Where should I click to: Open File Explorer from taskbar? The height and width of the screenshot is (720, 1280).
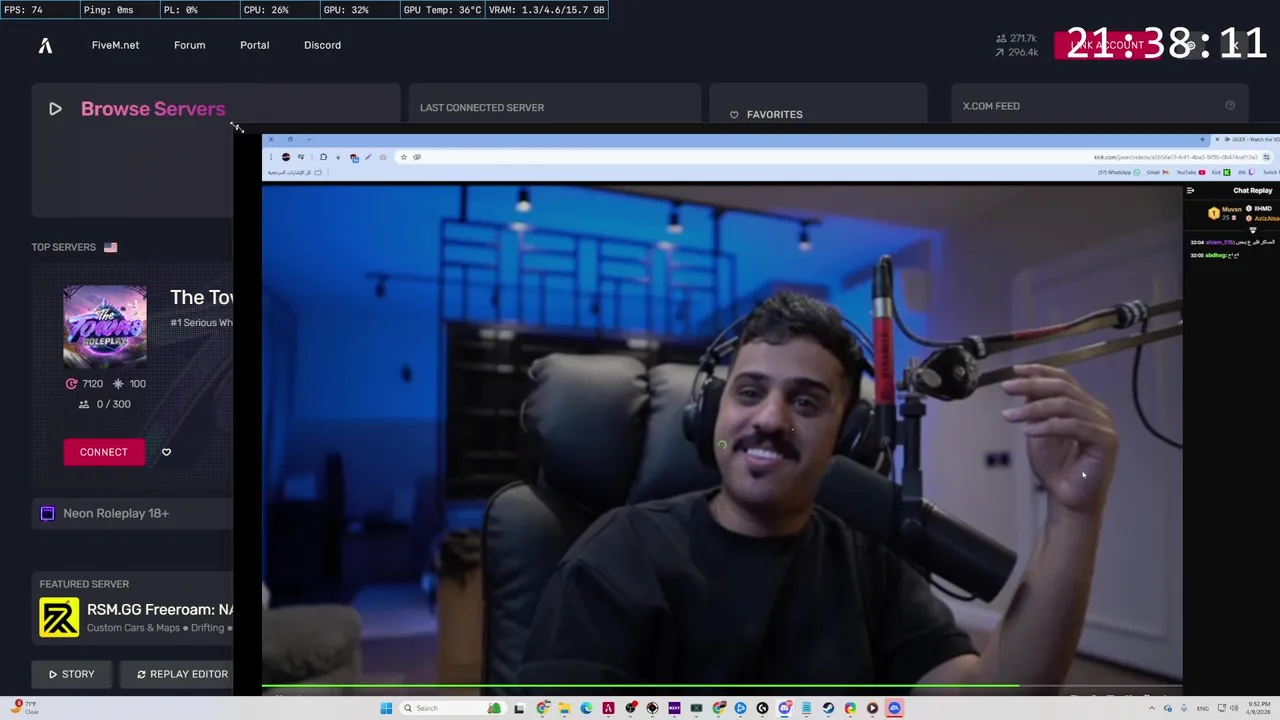[564, 708]
